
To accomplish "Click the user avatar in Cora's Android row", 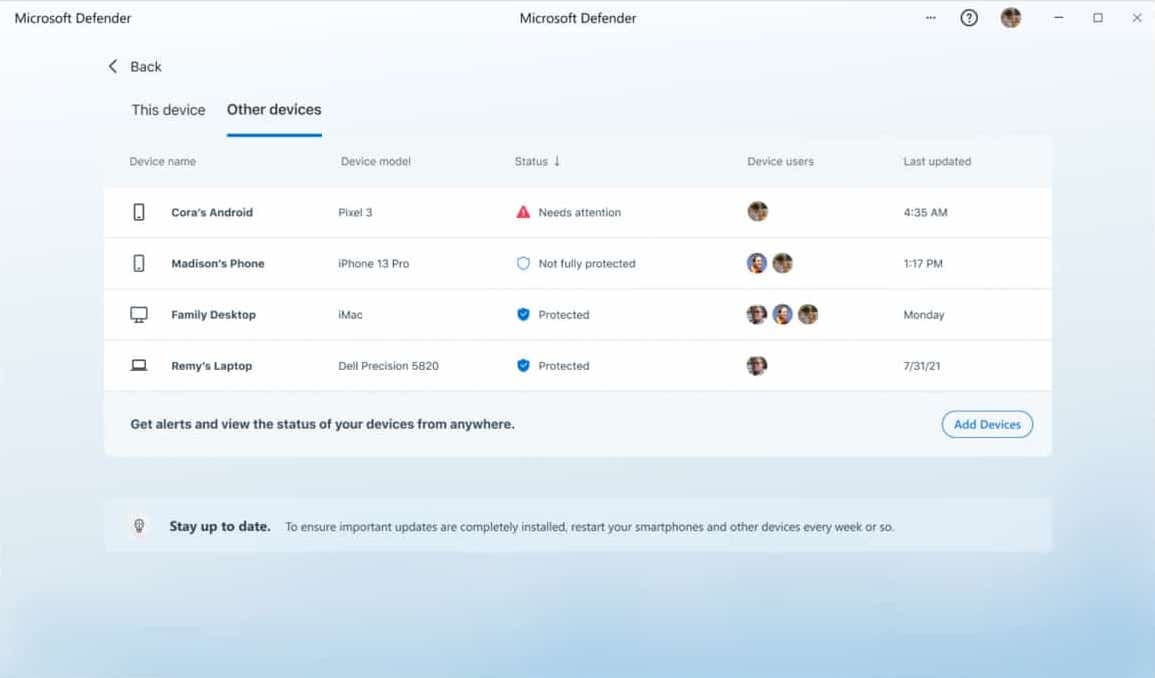I will tap(757, 212).
